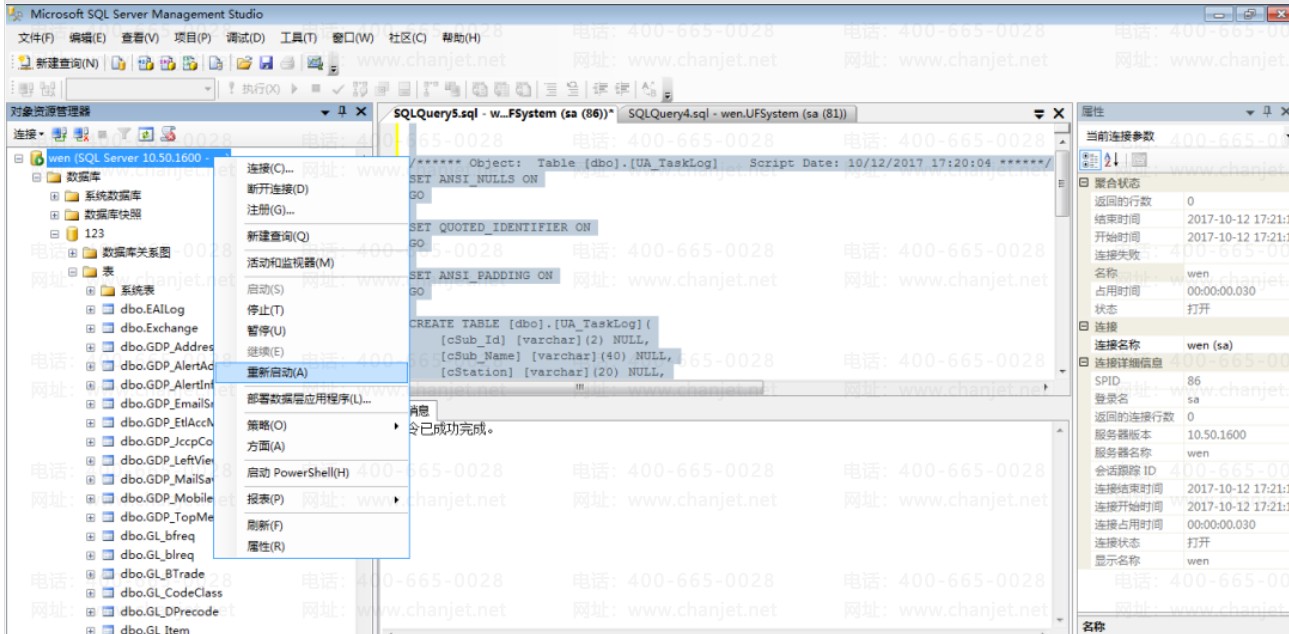This screenshot has width=1289, height=634.
Task: Click the table icon of dbo.GL_bfreq
Action: [x=108, y=536]
